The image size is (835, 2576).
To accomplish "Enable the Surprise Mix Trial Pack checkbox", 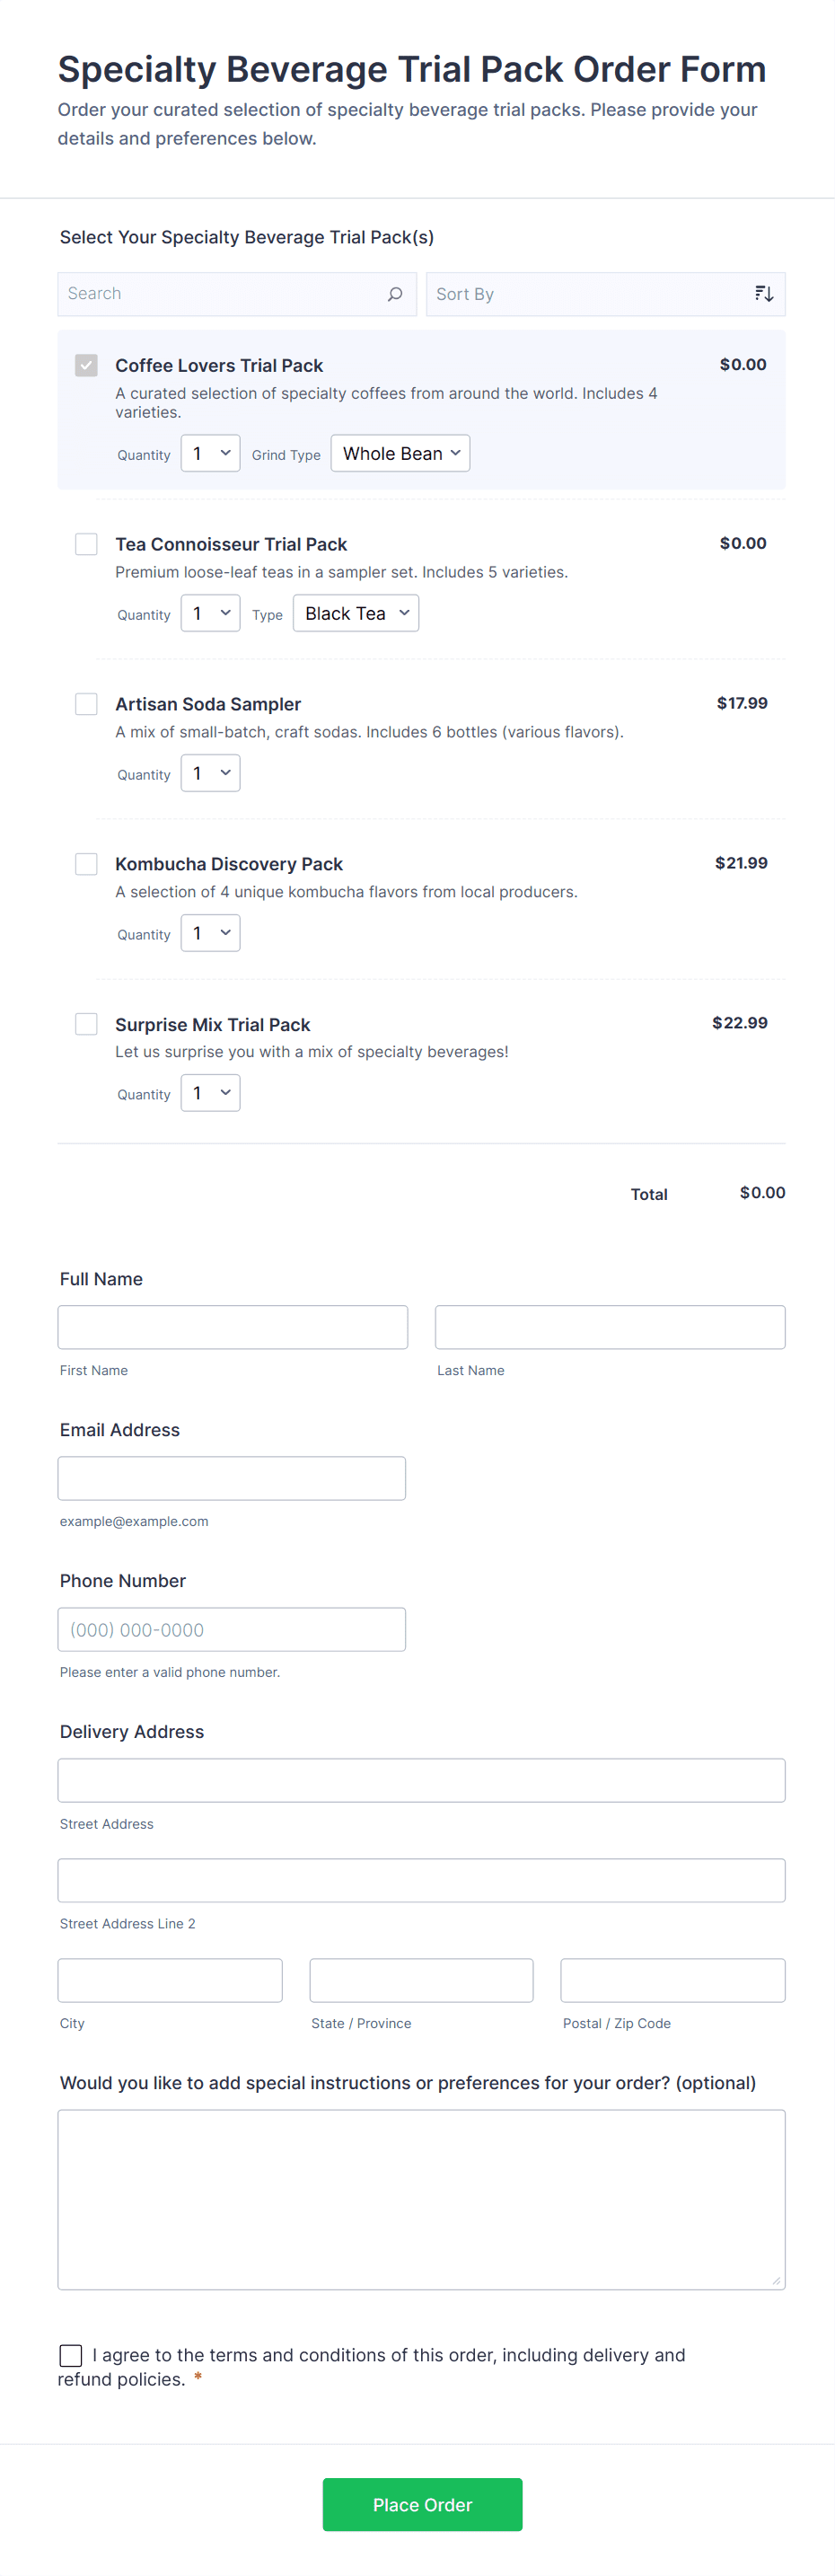I will coord(87,1024).
